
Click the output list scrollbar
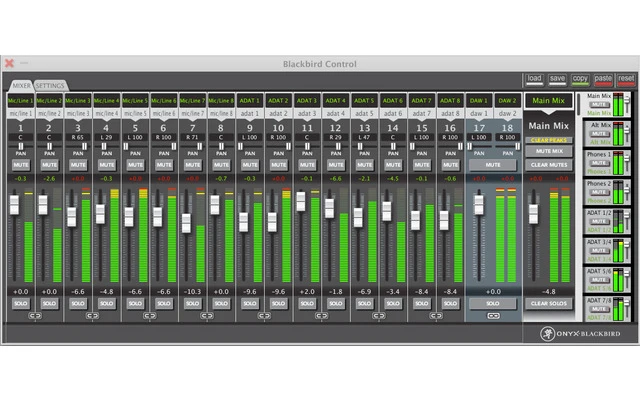coord(579,104)
